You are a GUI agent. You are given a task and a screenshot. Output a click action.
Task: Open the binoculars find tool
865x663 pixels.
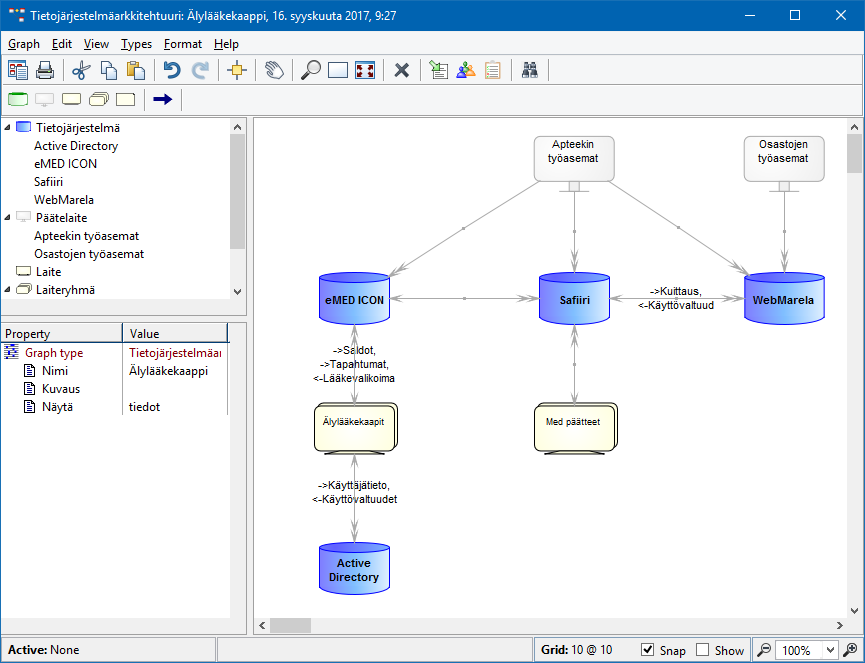coord(530,70)
